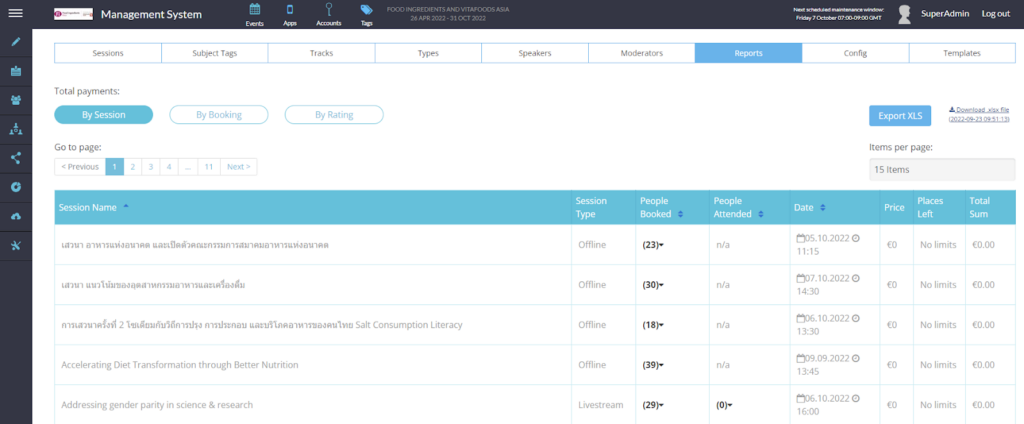Open the 15 Items per page dropdown

[x=942, y=169]
